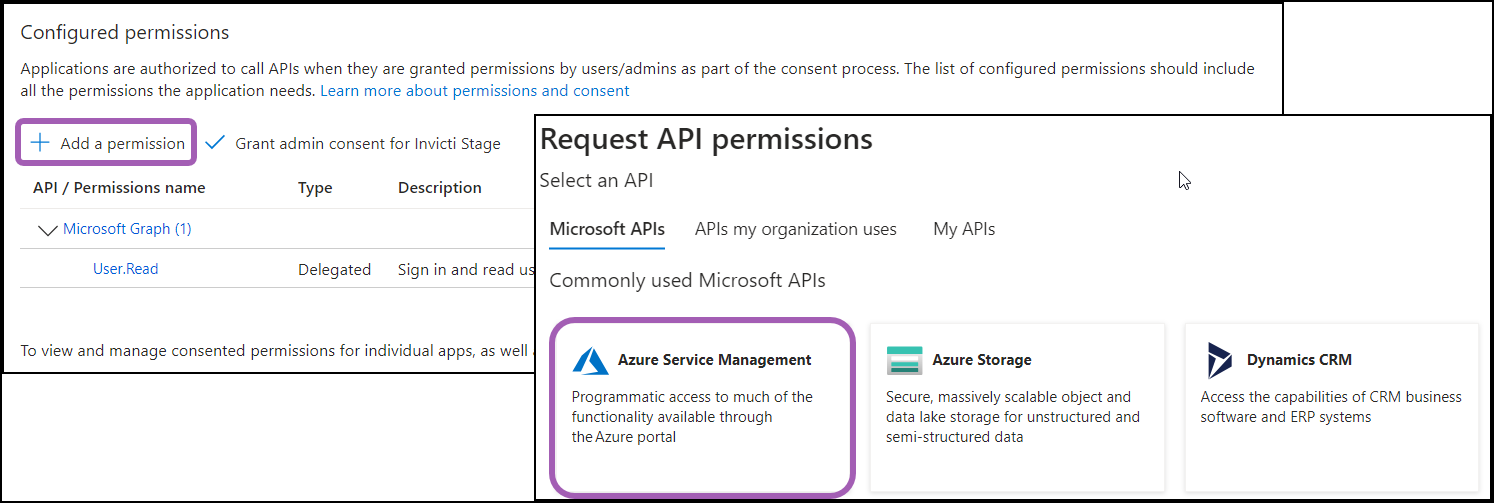This screenshot has width=1494, height=503.
Task: Click the API / Permissions name column header
Action: pyautogui.click(x=119, y=187)
